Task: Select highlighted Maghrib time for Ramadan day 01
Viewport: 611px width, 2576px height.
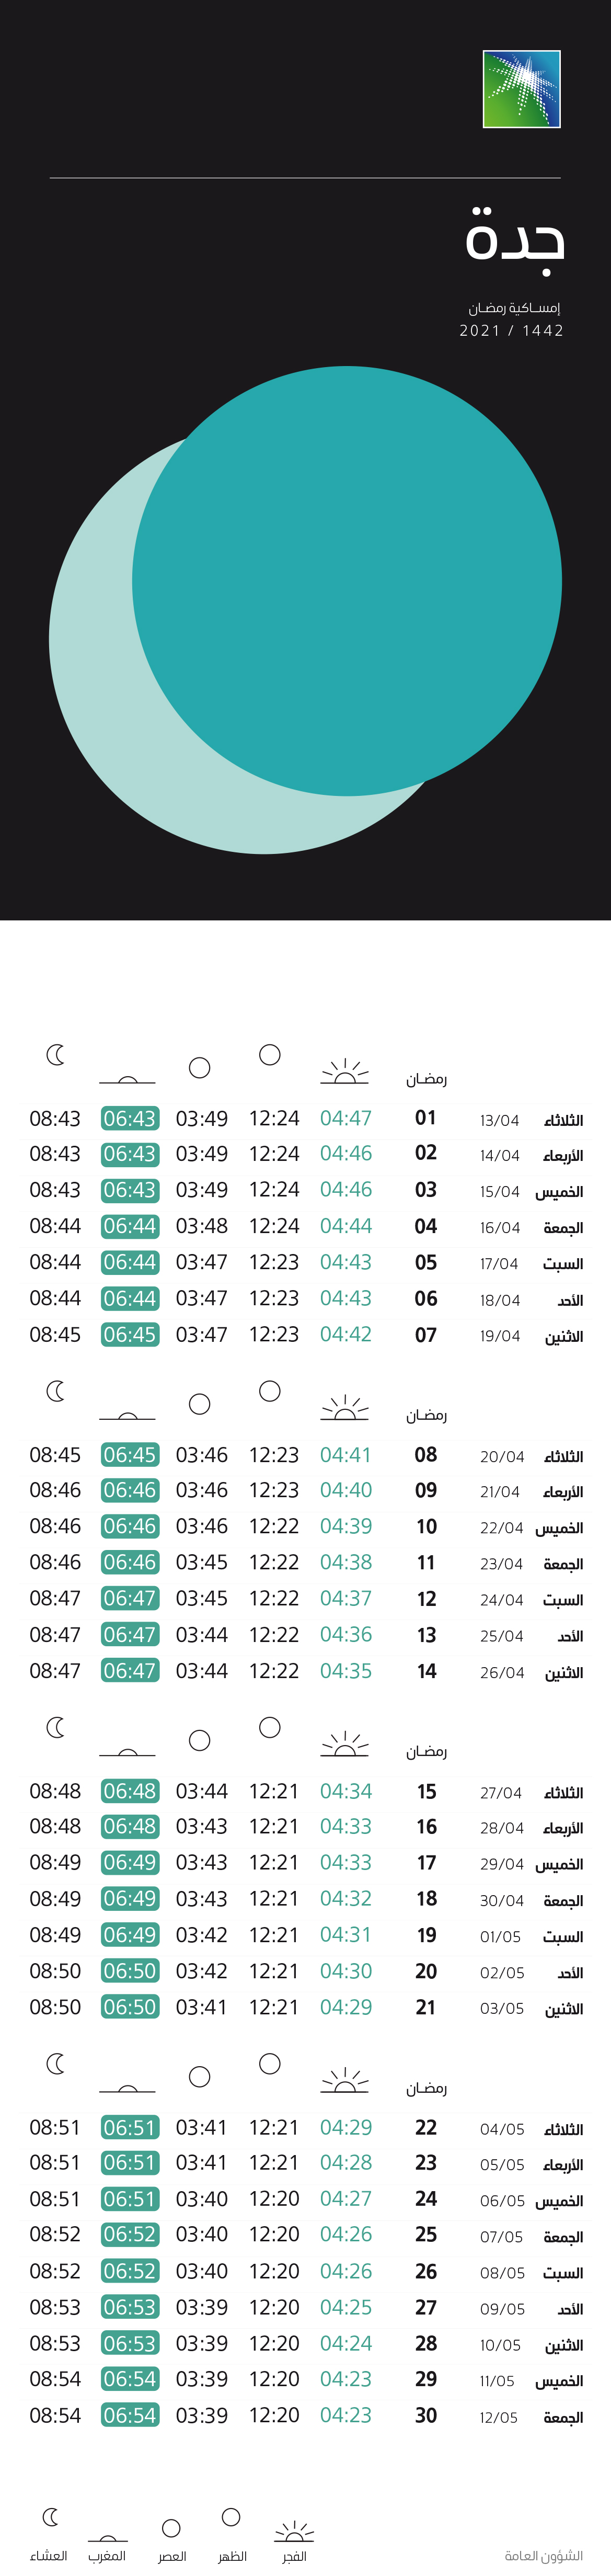Action: tap(130, 1118)
